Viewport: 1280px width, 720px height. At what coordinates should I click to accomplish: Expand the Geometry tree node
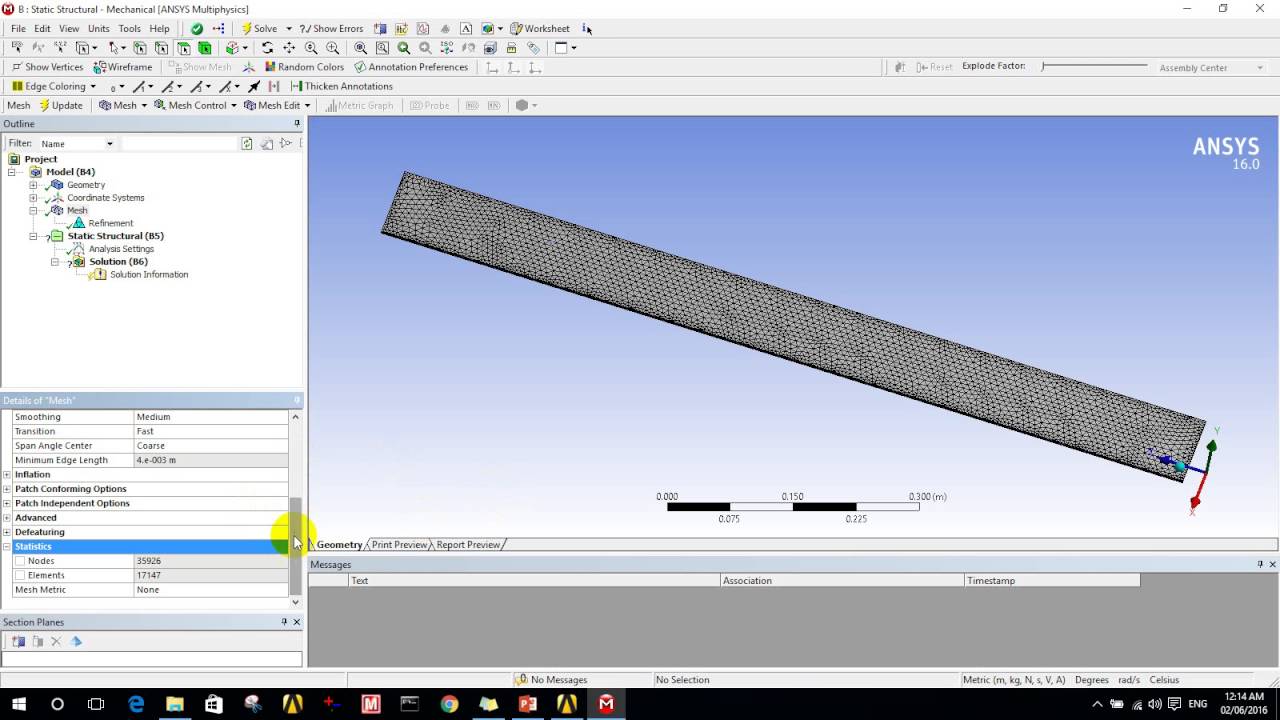click(33, 185)
